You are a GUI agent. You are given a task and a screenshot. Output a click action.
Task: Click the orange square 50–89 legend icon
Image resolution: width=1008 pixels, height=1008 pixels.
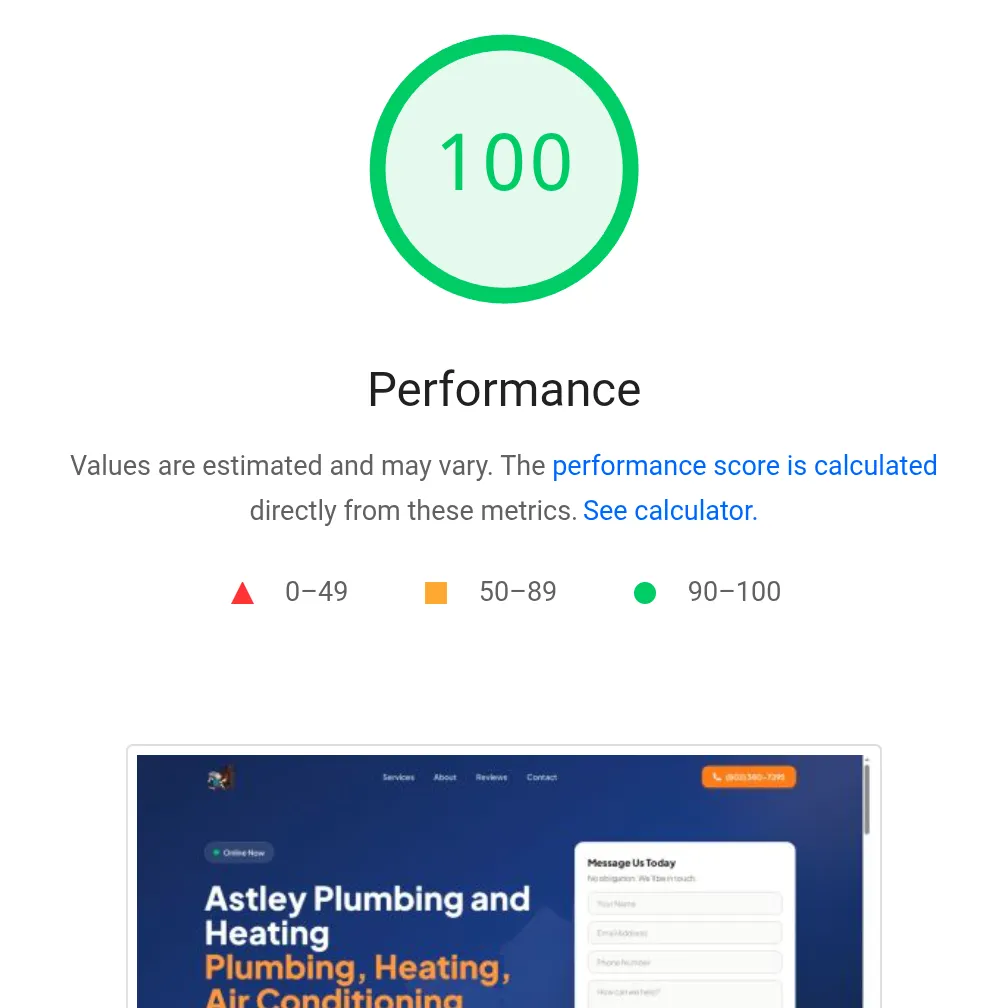tap(436, 592)
